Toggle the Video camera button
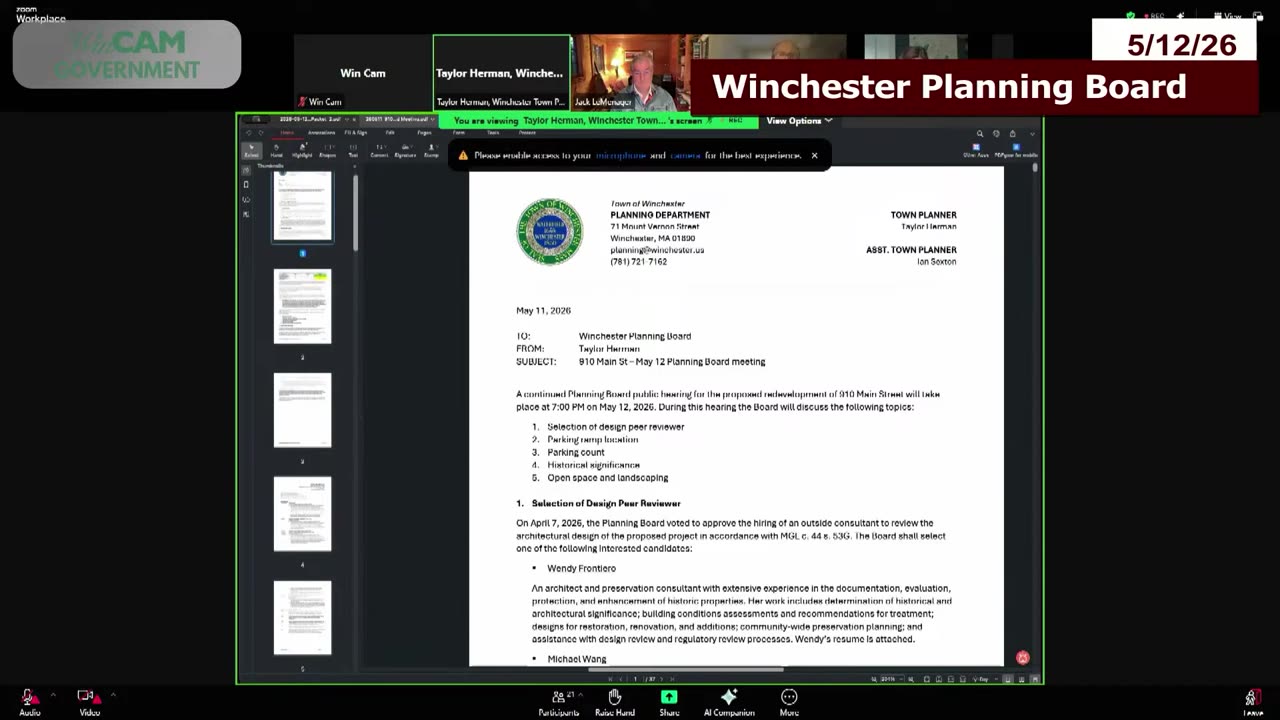 pyautogui.click(x=89, y=702)
